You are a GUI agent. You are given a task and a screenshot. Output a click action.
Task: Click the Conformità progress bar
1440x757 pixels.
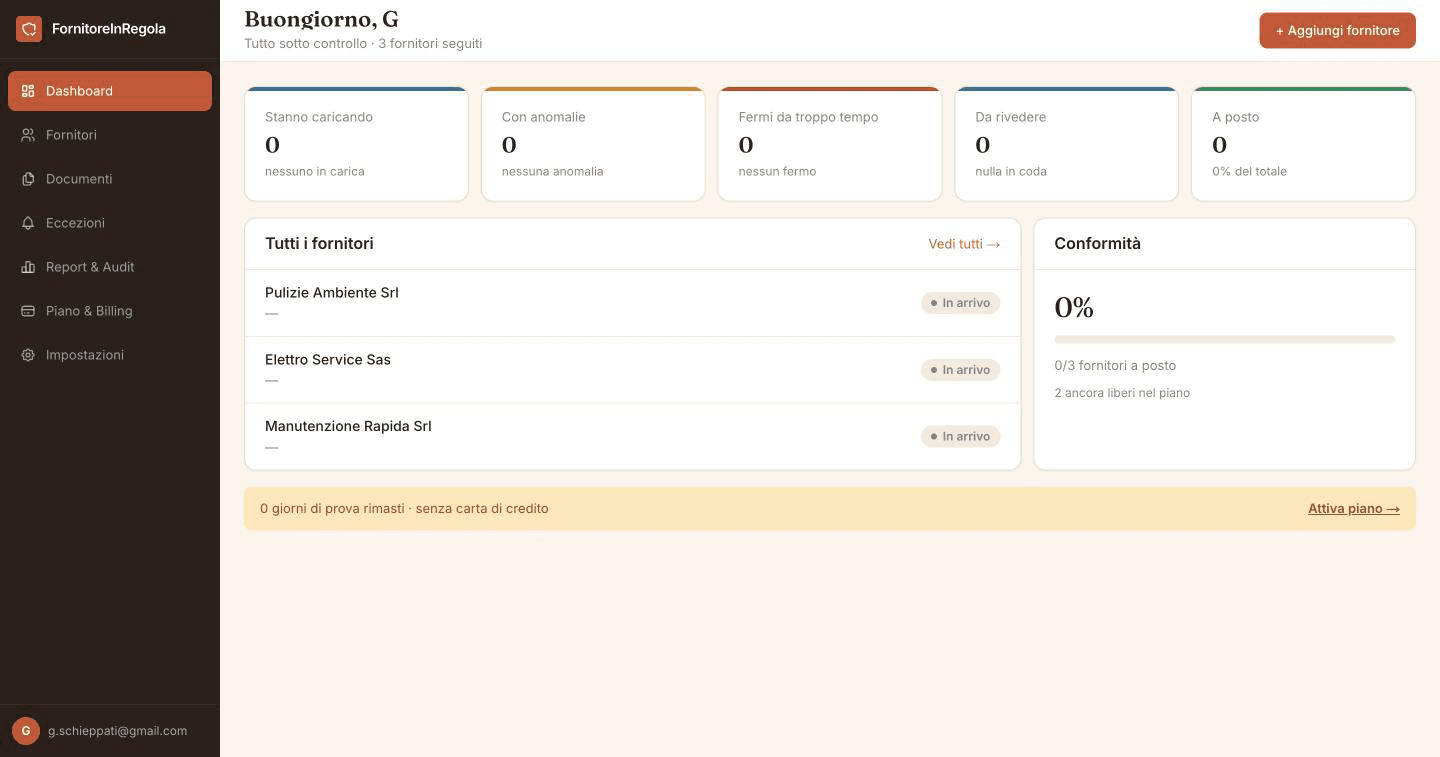1224,339
